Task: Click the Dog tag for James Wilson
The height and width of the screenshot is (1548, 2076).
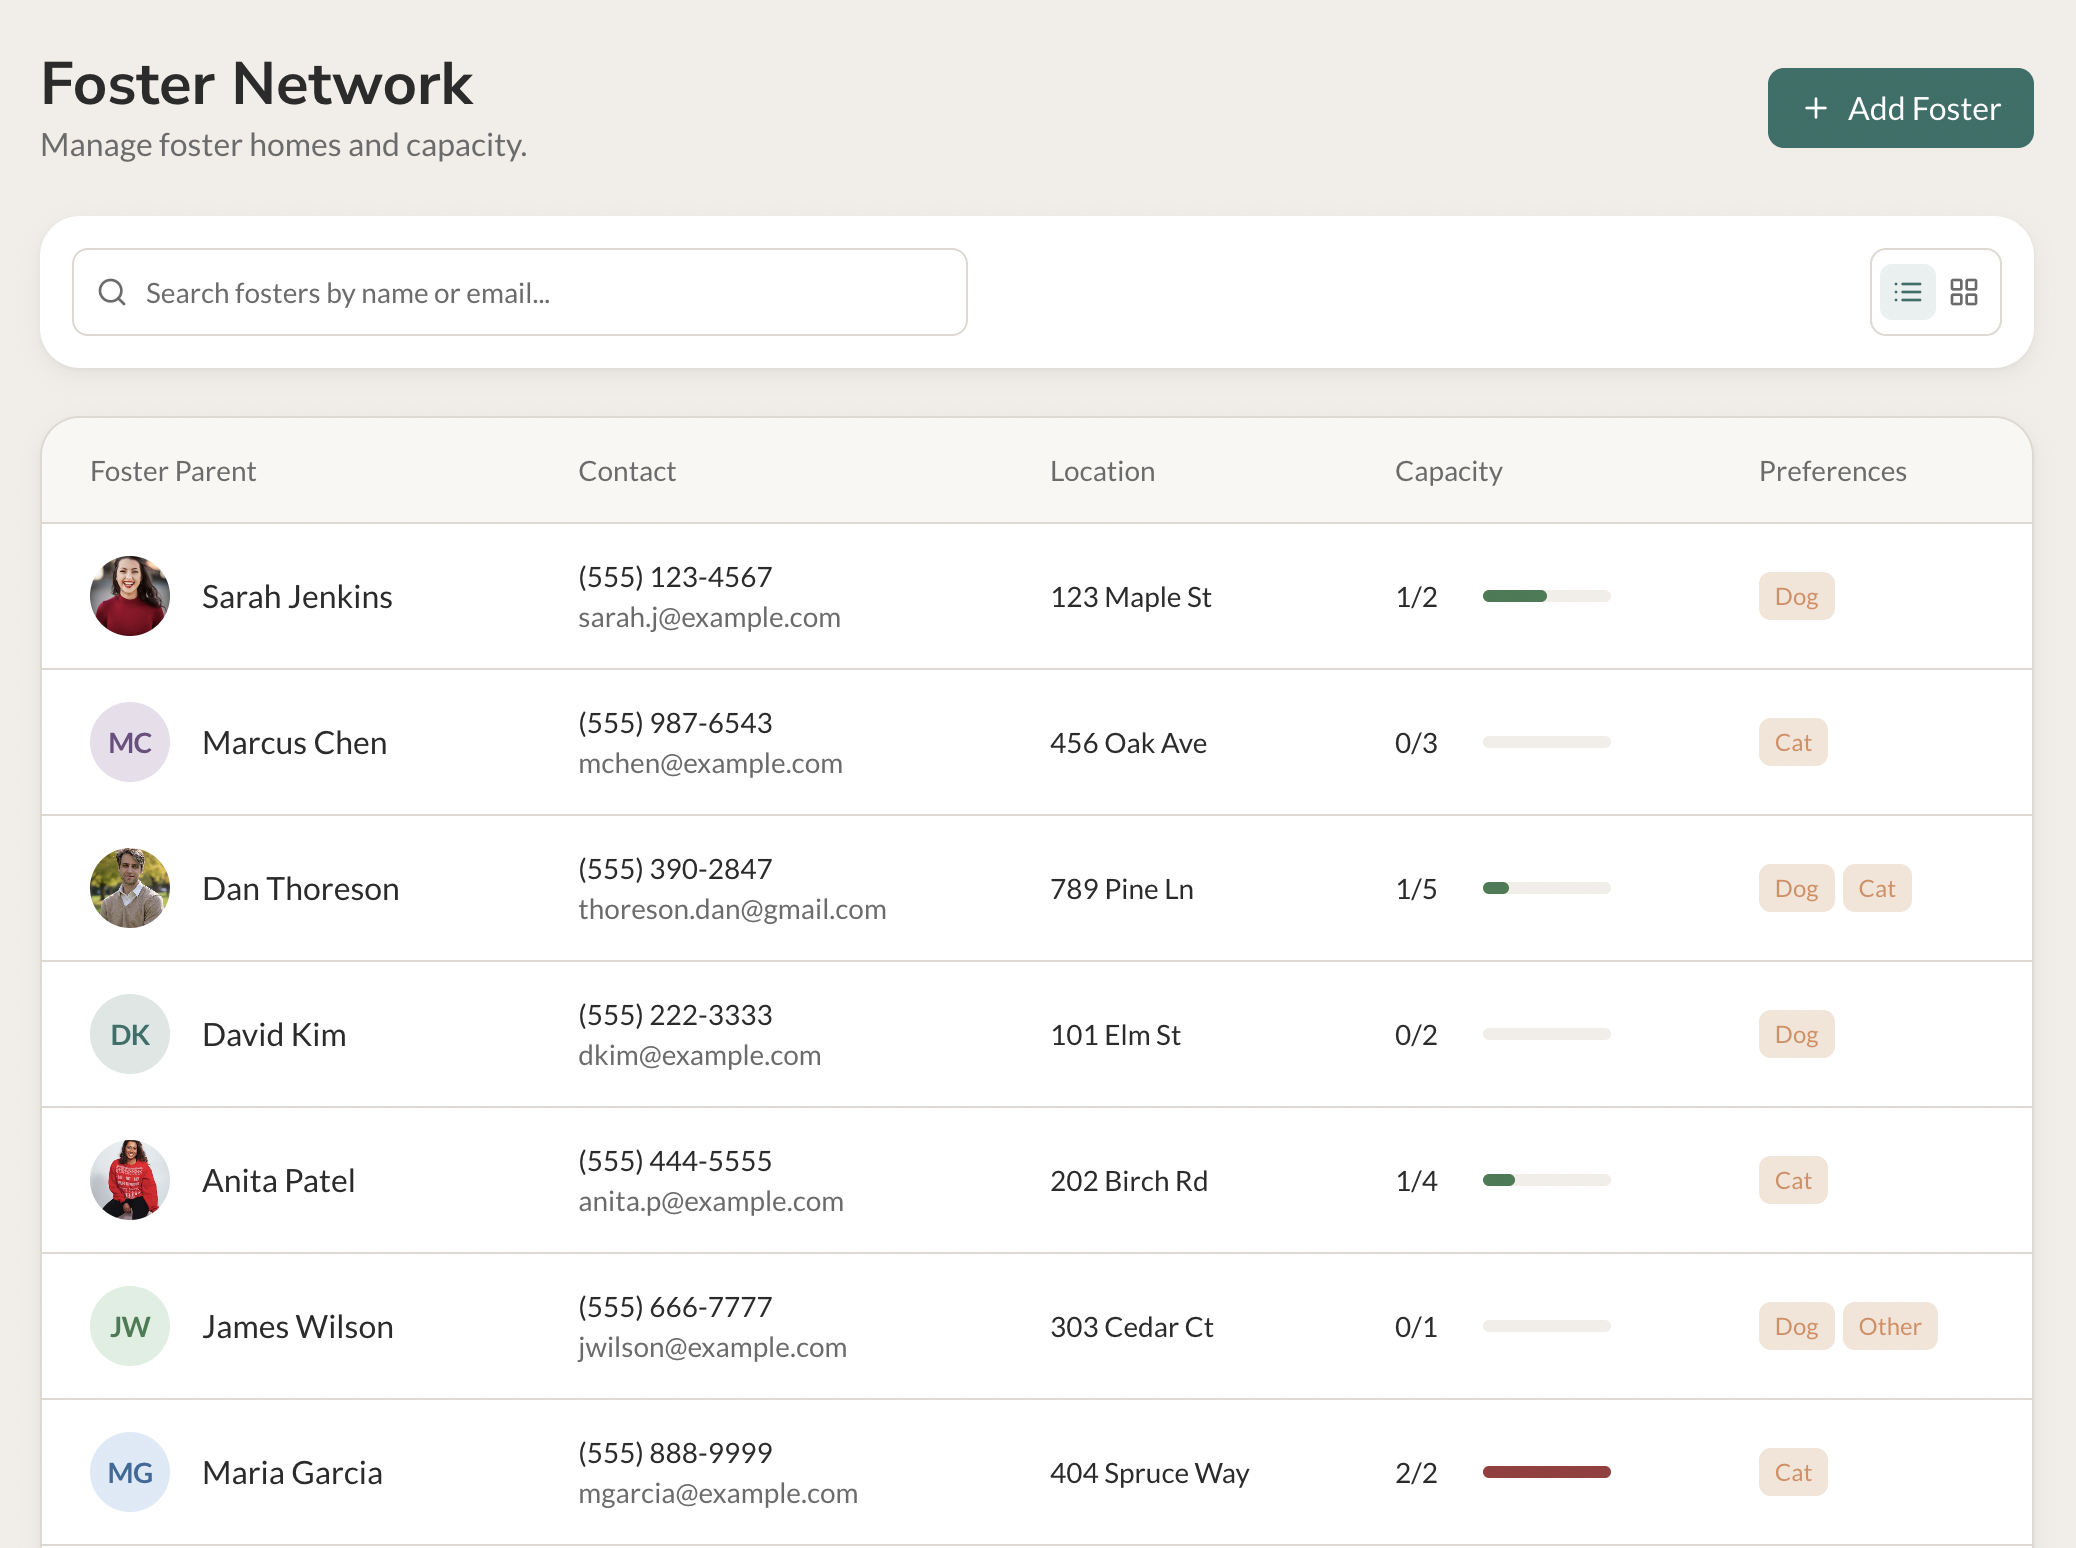Action: 1796,1326
